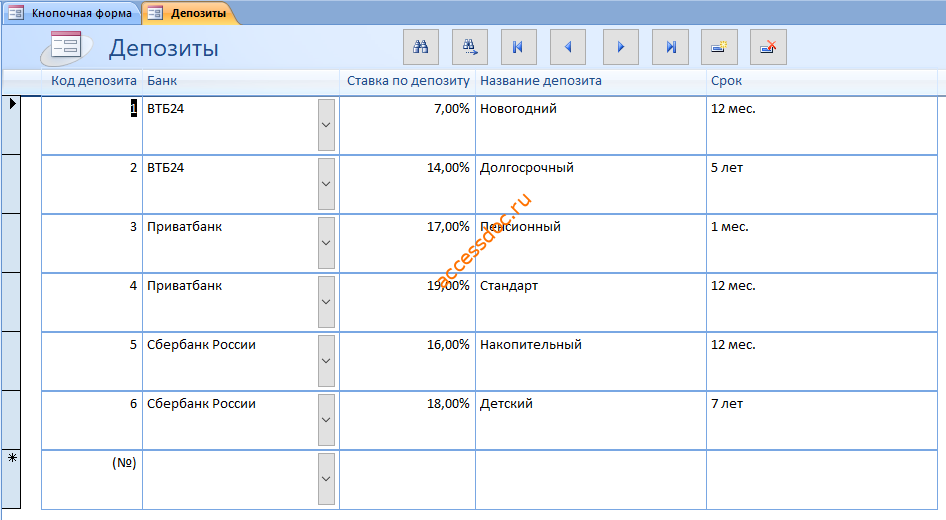Go to the last record

pyautogui.click(x=670, y=47)
